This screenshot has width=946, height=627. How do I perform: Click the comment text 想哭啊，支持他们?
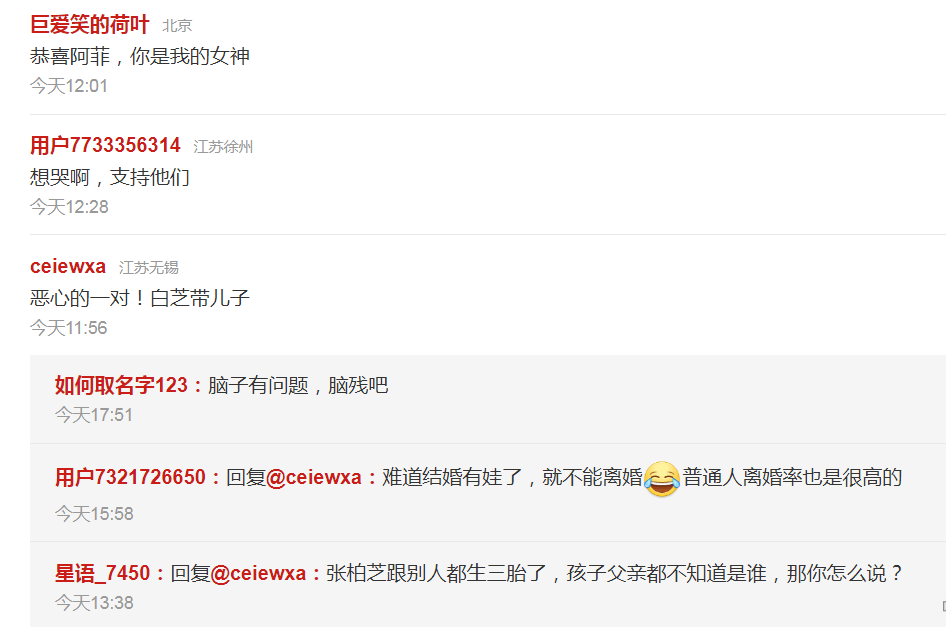[110, 177]
